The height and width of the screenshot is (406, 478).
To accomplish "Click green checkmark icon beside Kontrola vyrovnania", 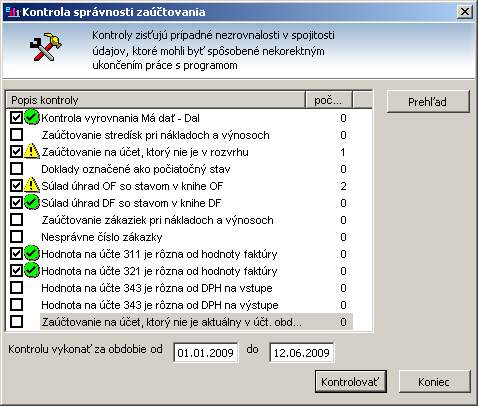I will (32, 117).
